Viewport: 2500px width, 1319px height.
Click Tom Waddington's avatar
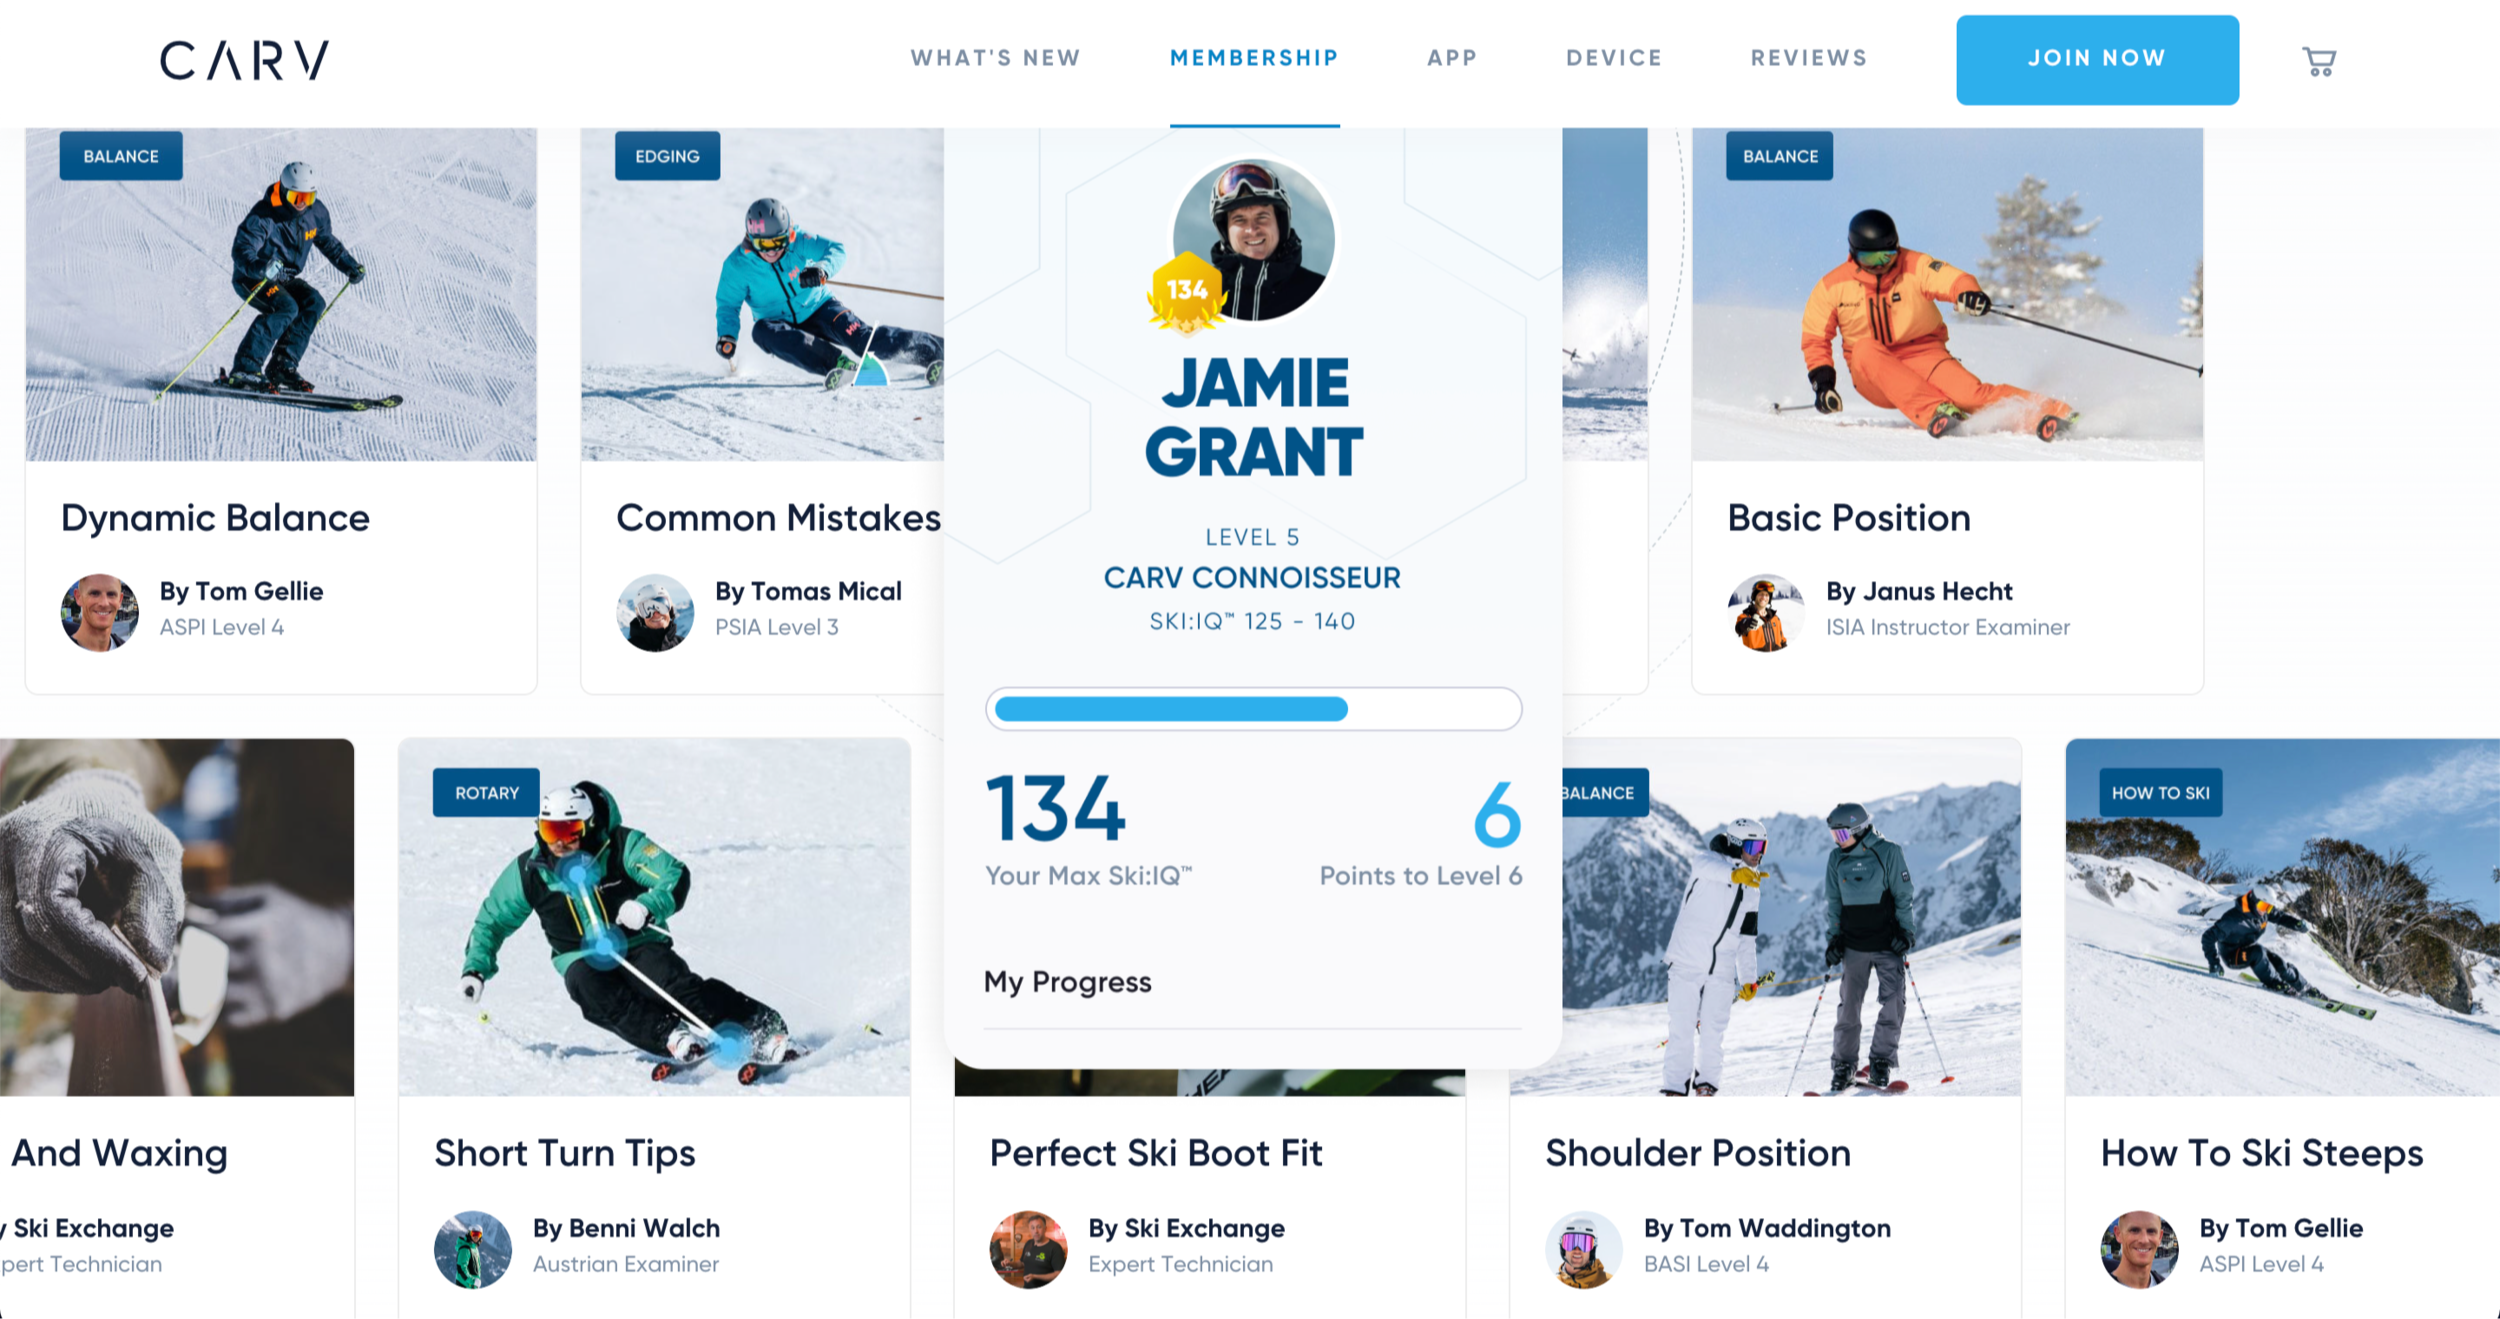(1584, 1249)
